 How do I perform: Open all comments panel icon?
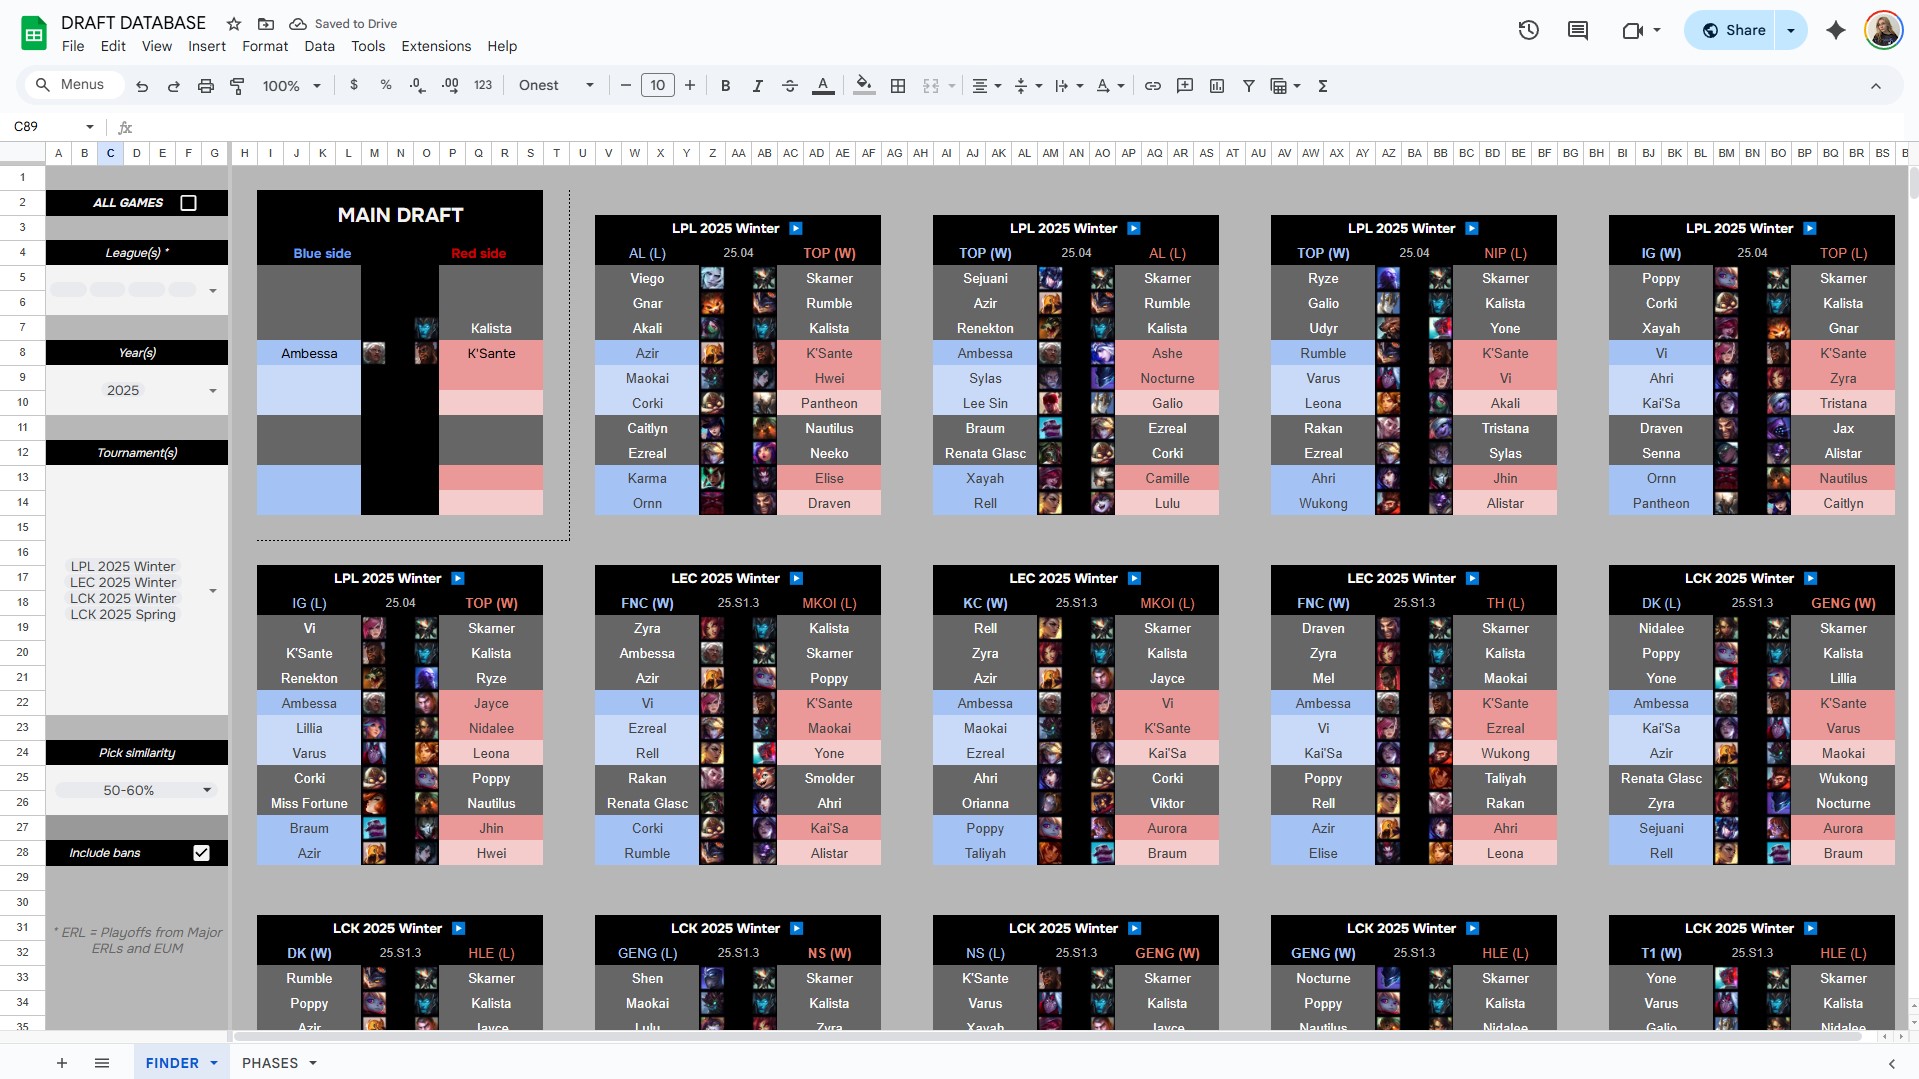(1578, 30)
